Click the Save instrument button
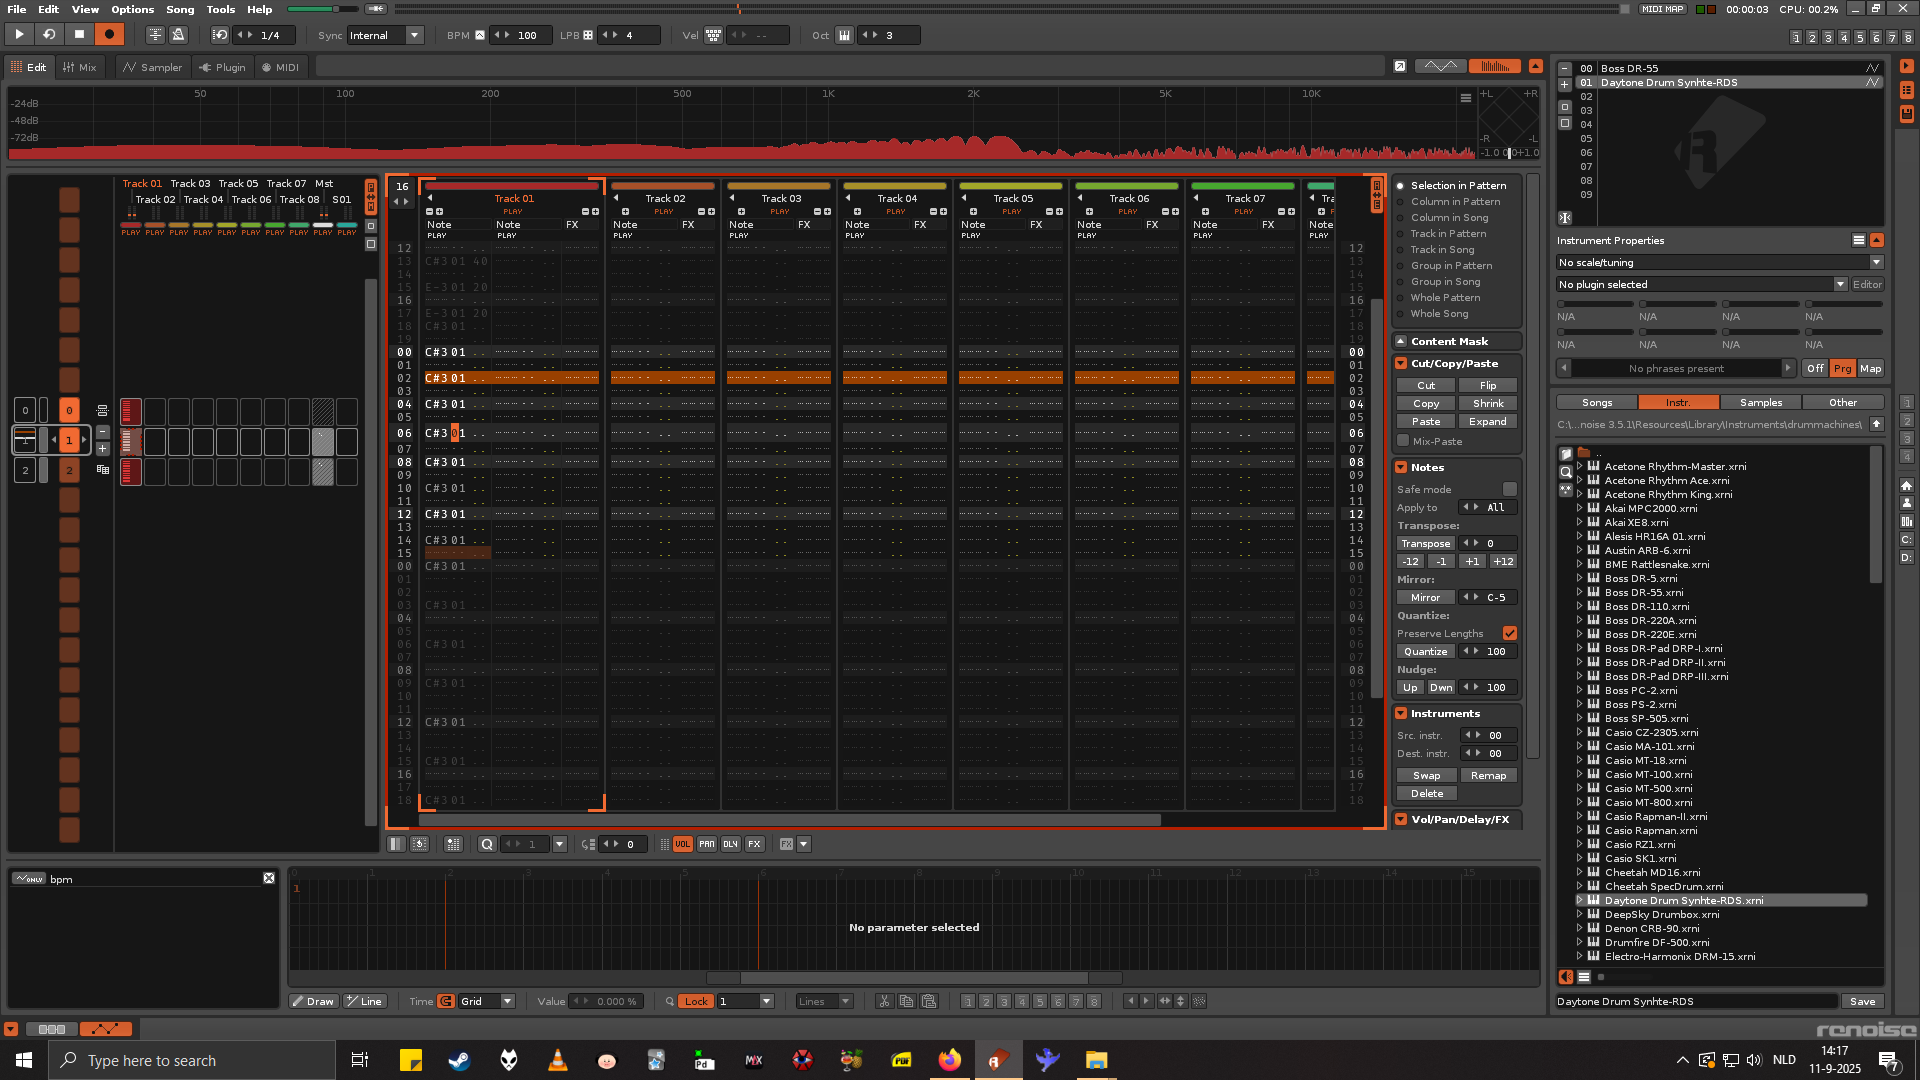This screenshot has height=1080, width=1920. [1862, 1002]
